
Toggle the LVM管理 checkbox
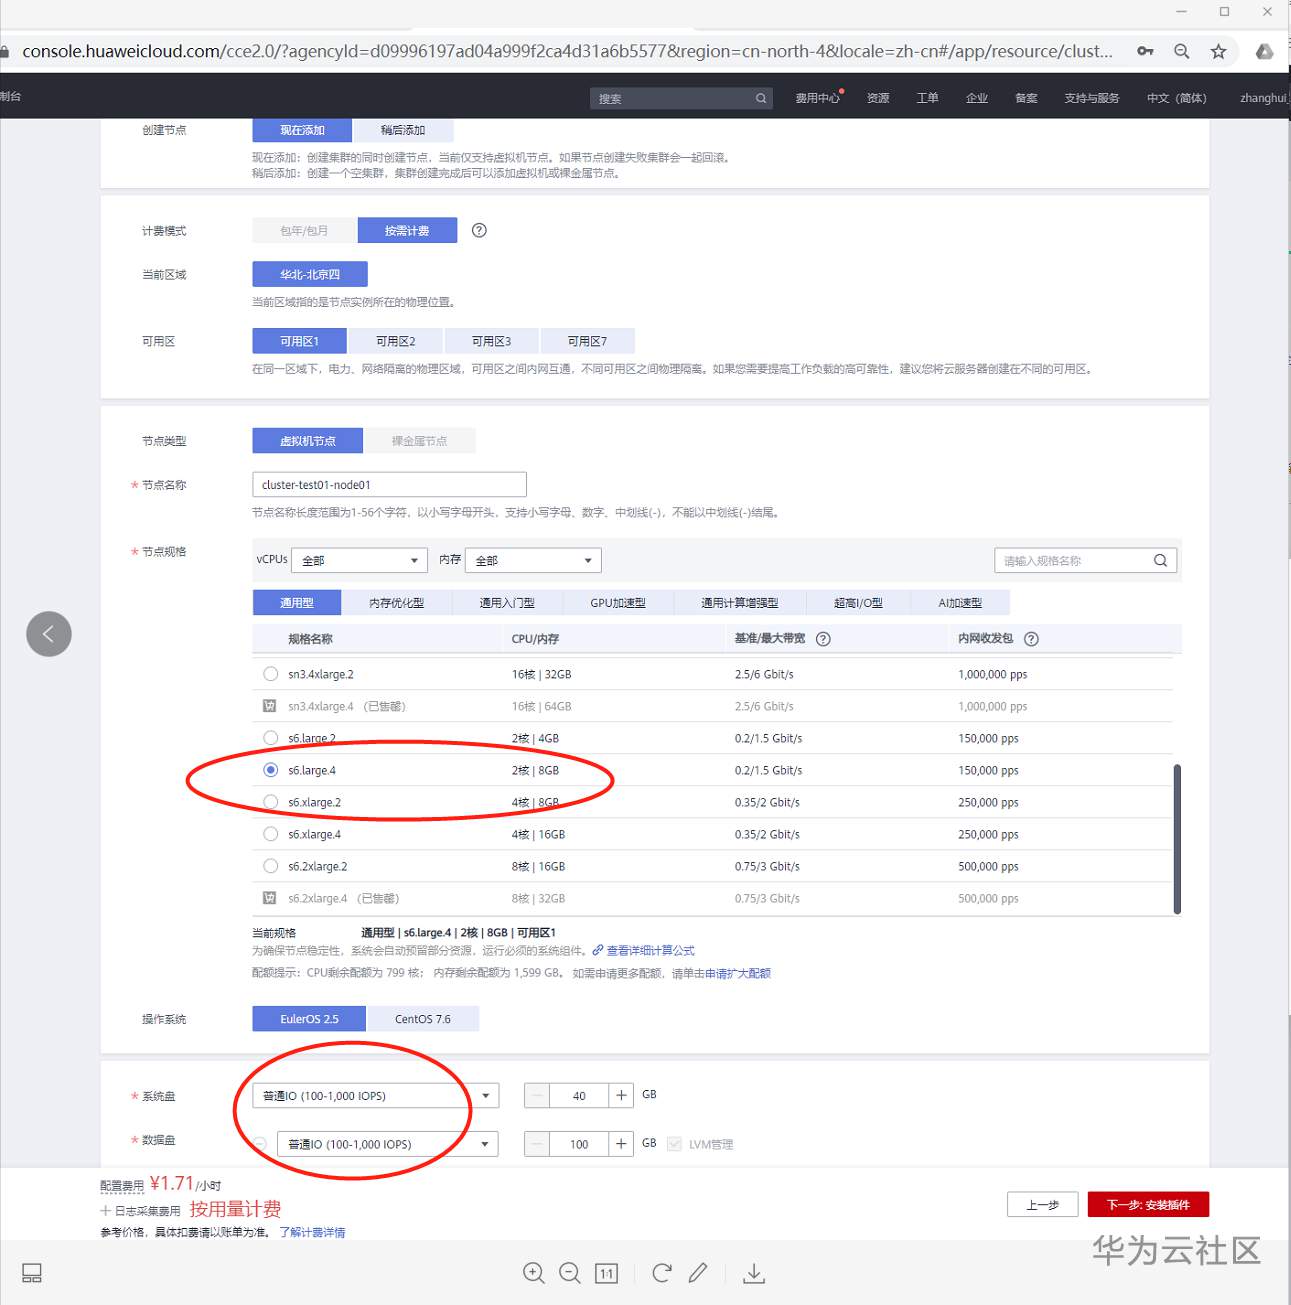[674, 1144]
